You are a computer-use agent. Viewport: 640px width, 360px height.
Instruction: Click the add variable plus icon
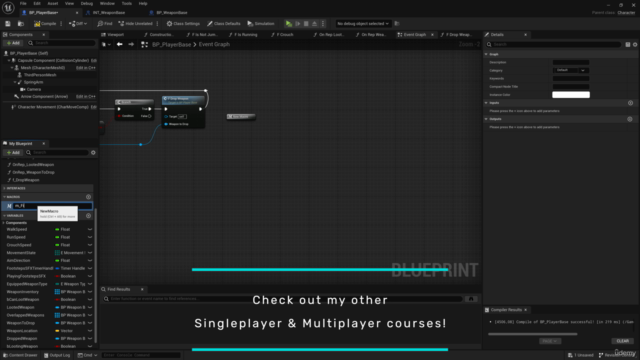click(x=89, y=216)
